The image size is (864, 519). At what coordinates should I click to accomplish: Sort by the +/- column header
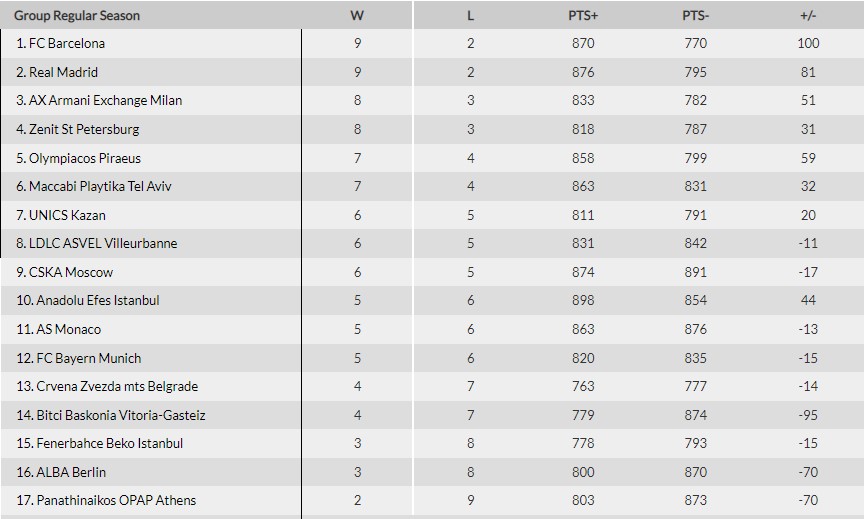point(809,16)
